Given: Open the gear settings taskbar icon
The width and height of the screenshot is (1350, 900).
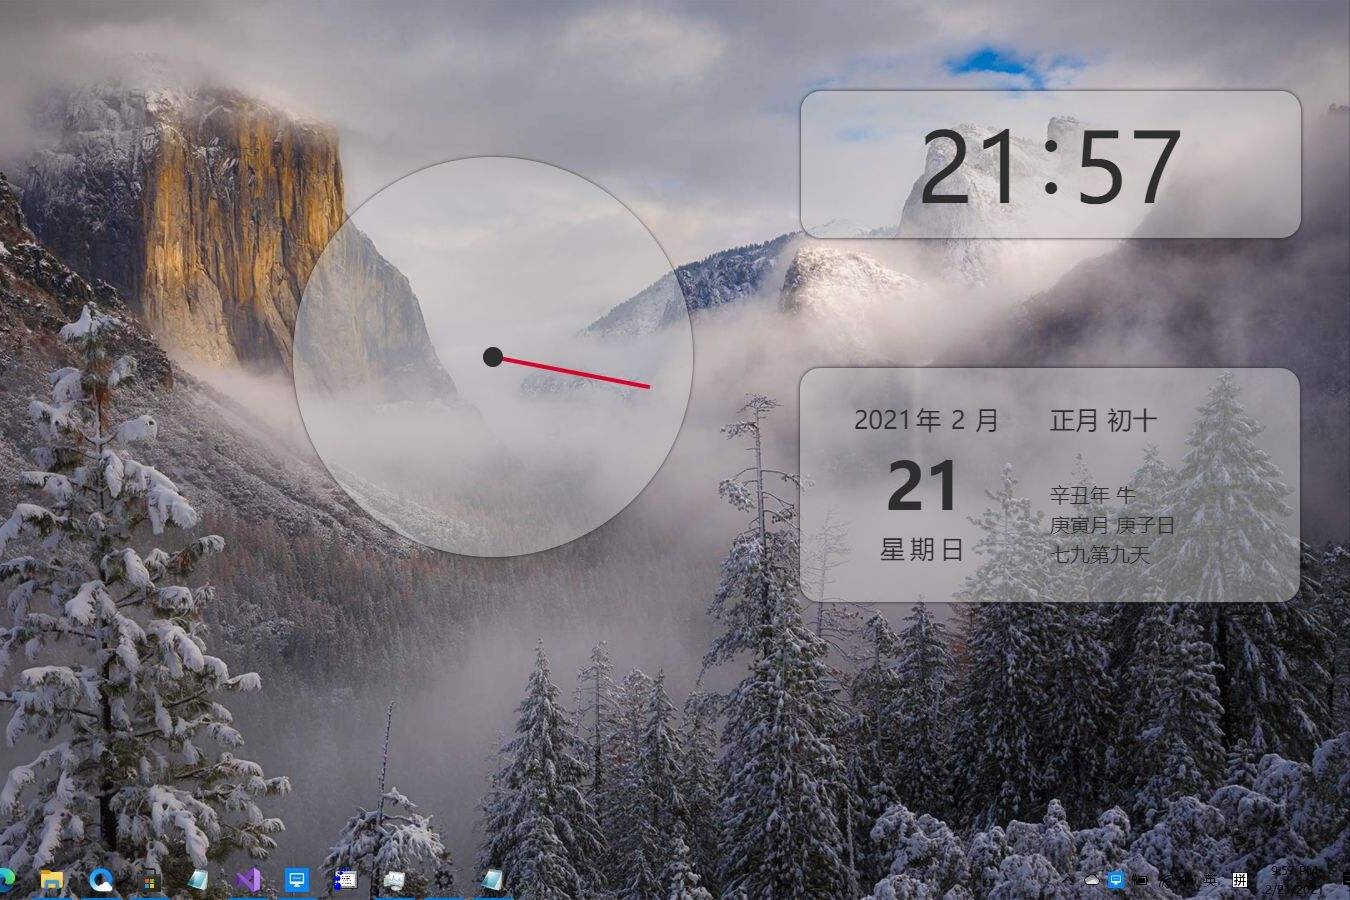Looking at the screenshot, I should pos(443,880).
